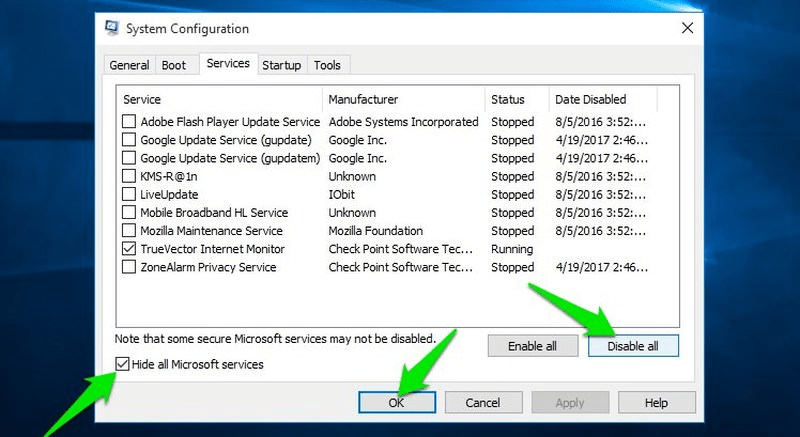Switch to the General tab
The image size is (800, 437).
(x=129, y=65)
